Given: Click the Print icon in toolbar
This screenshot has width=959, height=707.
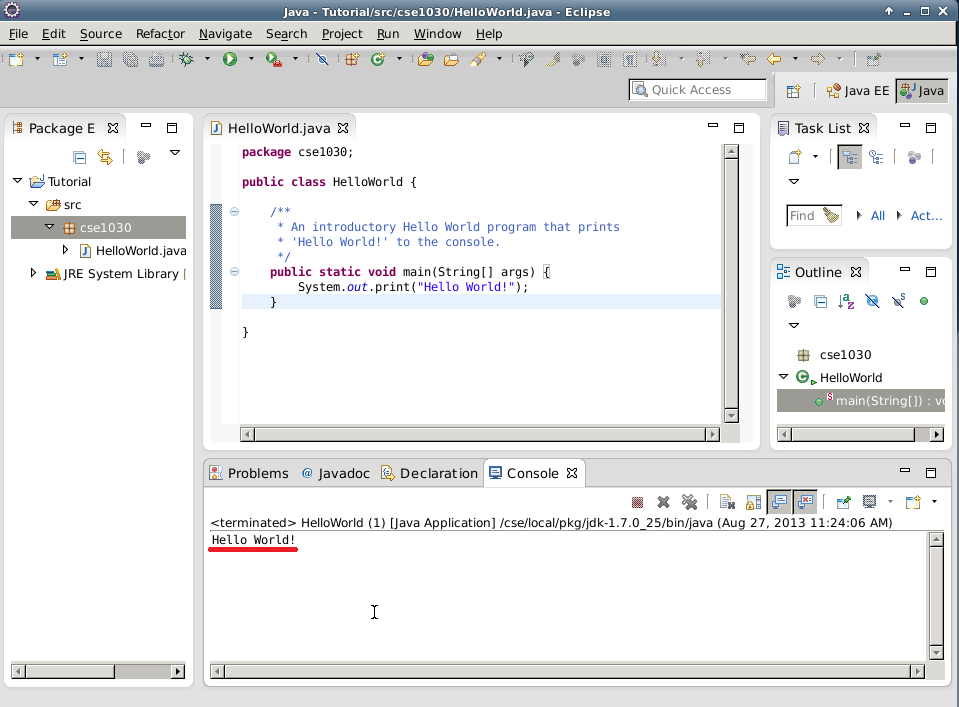Looking at the screenshot, I should pyautogui.click(x=156, y=59).
